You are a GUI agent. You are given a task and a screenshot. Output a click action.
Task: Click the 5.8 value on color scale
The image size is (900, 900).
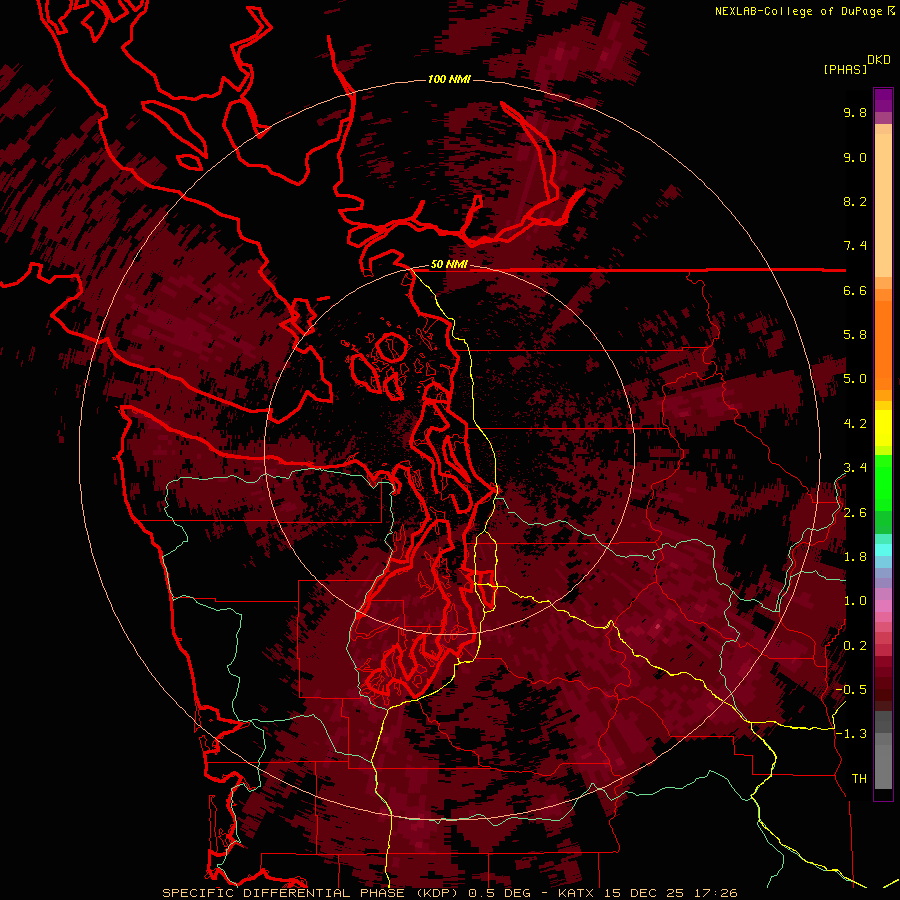[x=855, y=335]
